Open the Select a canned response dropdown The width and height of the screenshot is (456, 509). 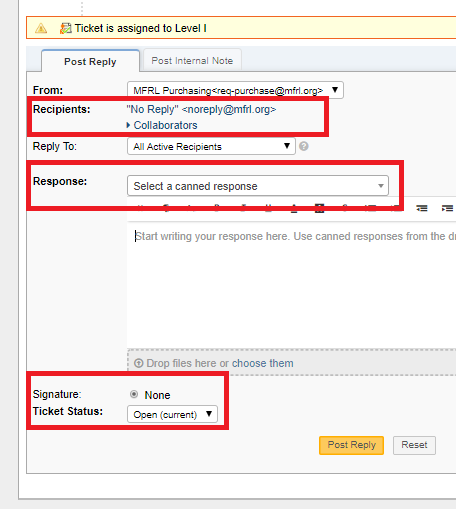tap(258, 186)
